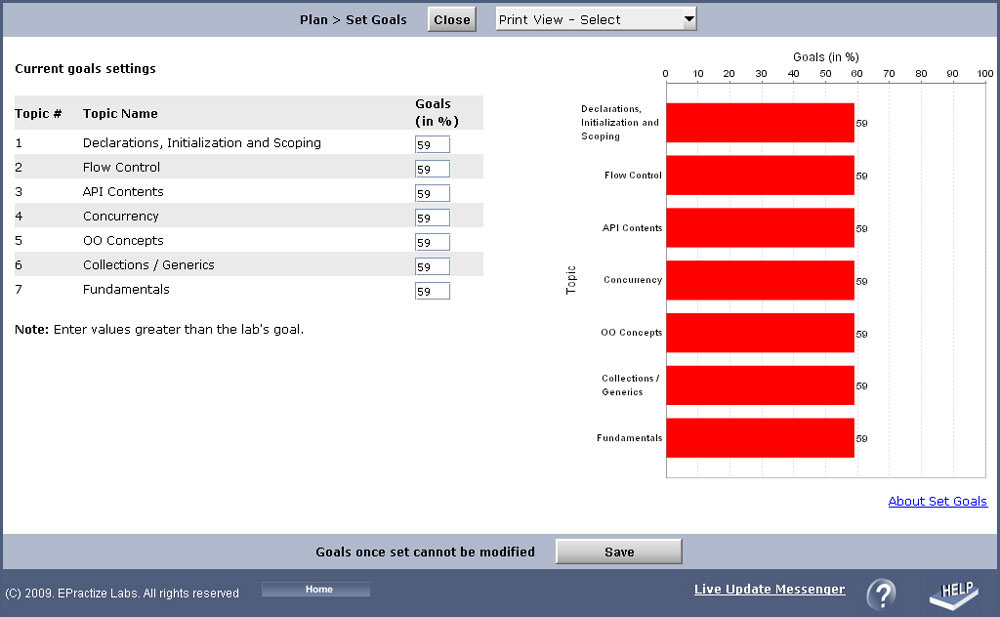Click the Flow Control goal input field

click(x=432, y=169)
